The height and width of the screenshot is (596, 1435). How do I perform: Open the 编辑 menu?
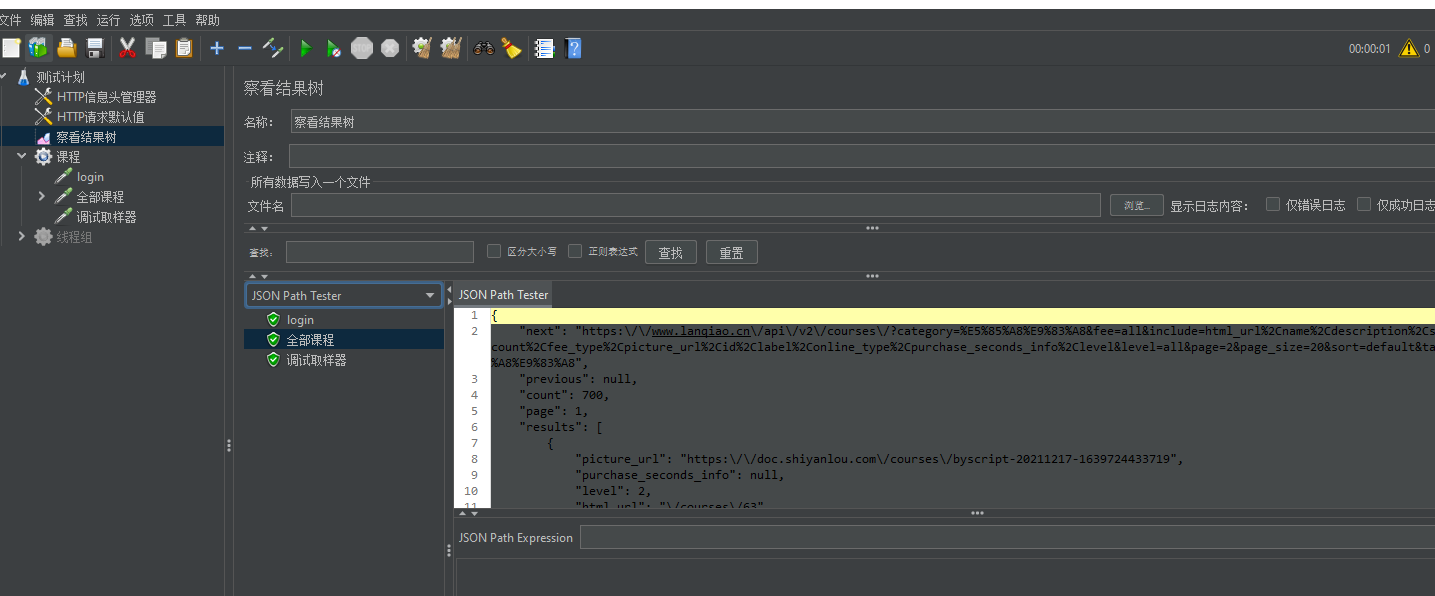point(42,20)
